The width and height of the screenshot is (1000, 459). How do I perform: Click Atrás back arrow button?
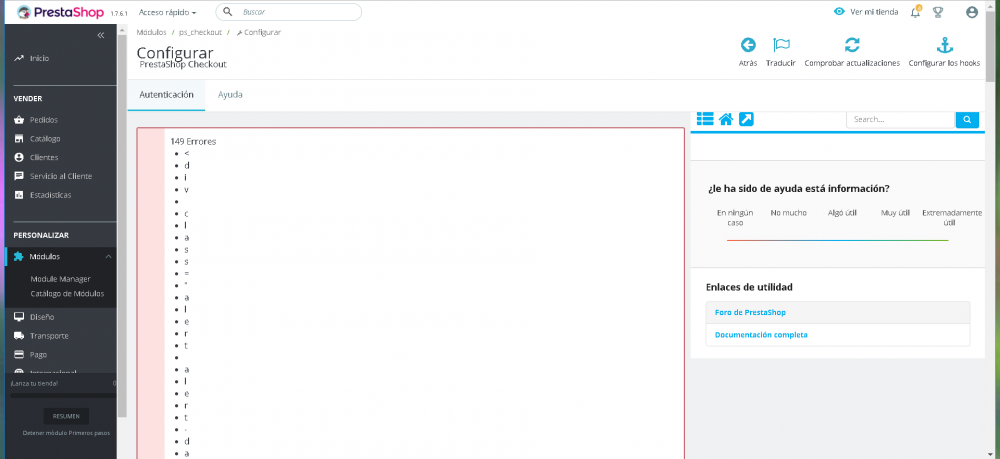[748, 52]
